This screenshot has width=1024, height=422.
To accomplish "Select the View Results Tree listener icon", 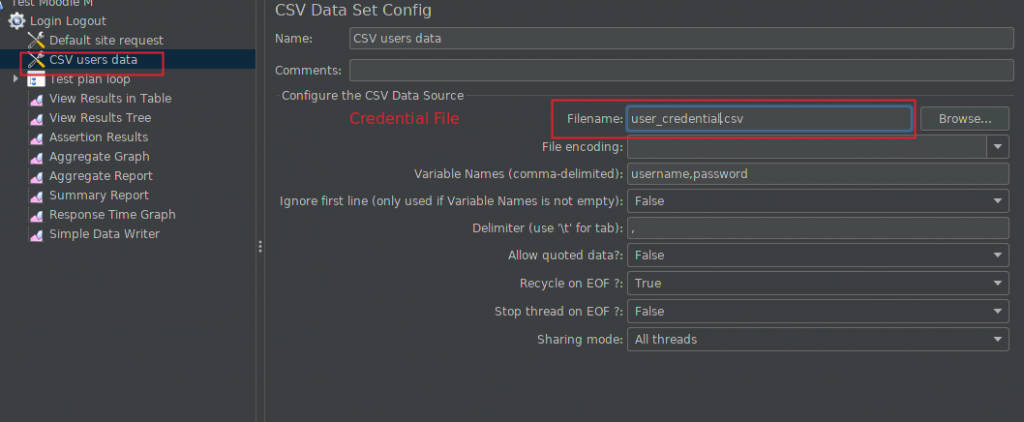I will tap(36, 119).
